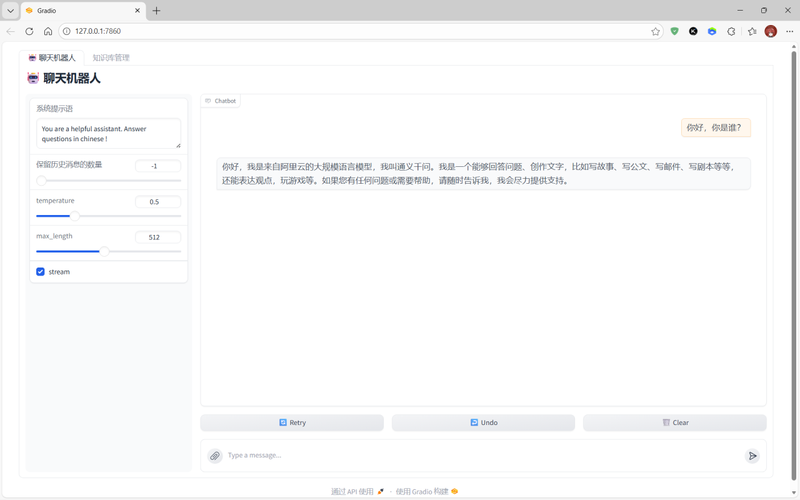Viewport: 800px width, 500px height.
Task: View site information icon in address bar
Action: (x=66, y=31)
